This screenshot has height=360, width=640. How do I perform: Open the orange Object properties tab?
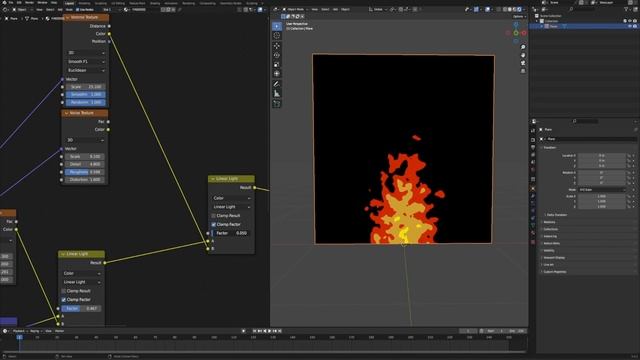coord(533,189)
